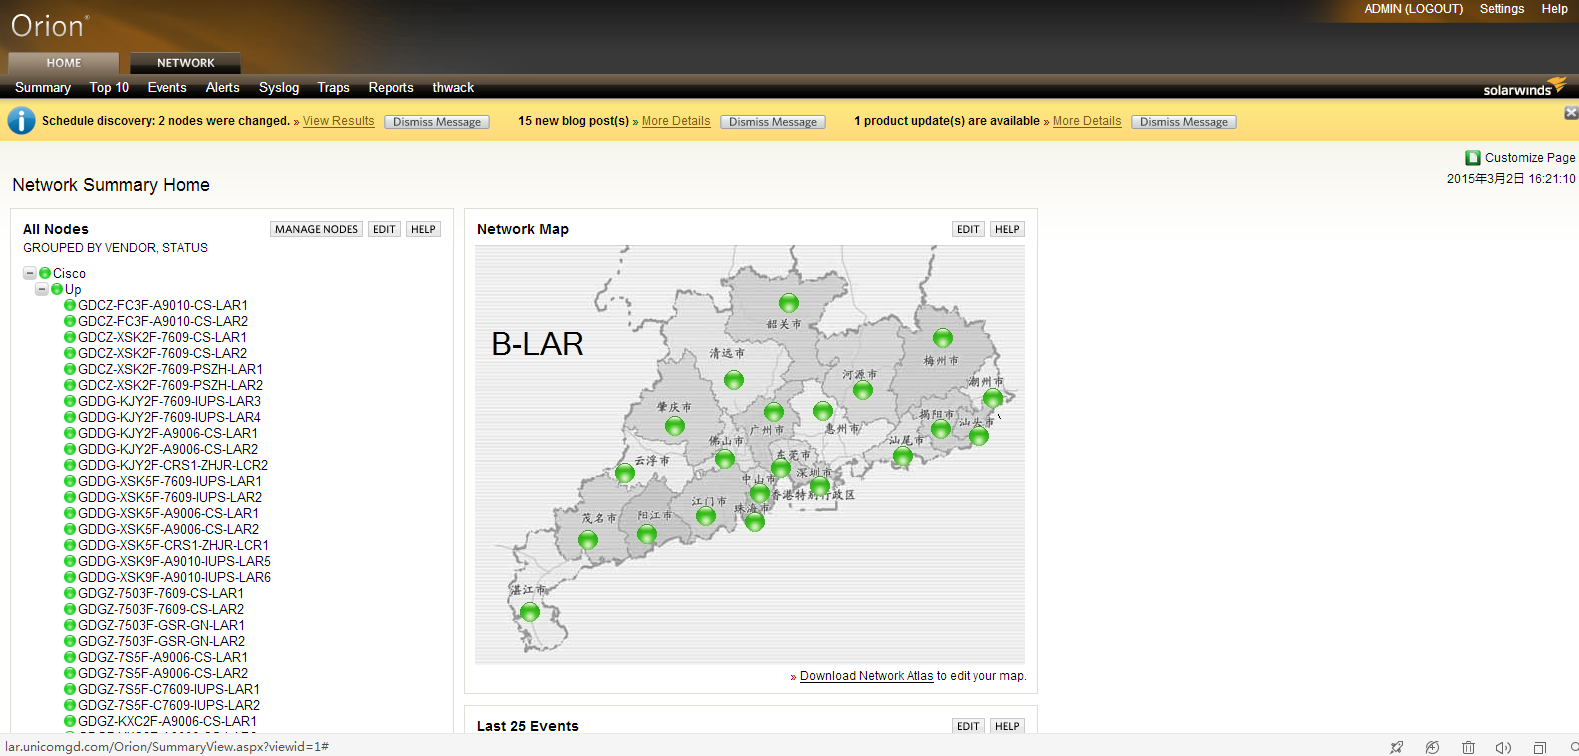1579x756 pixels.
Task: Open the Syslog page
Action: pos(279,88)
